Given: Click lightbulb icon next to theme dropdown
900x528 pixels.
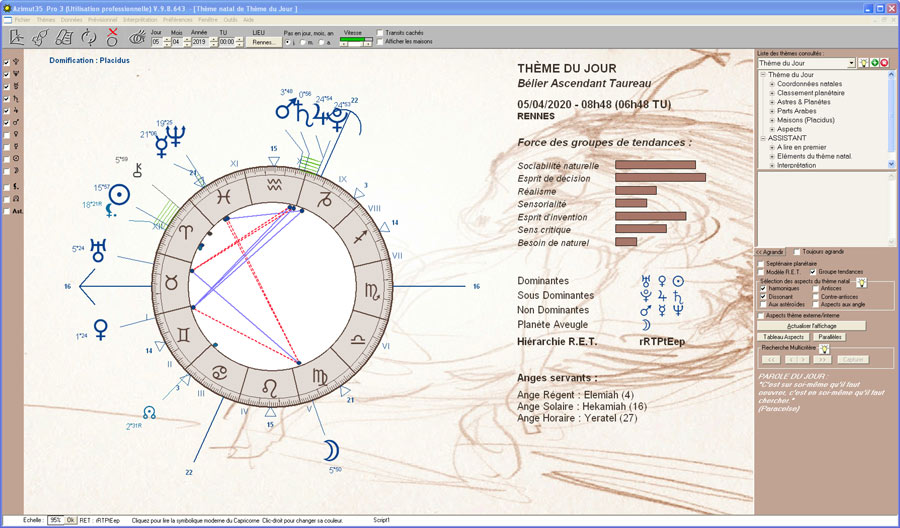Looking at the screenshot, I should point(863,63).
